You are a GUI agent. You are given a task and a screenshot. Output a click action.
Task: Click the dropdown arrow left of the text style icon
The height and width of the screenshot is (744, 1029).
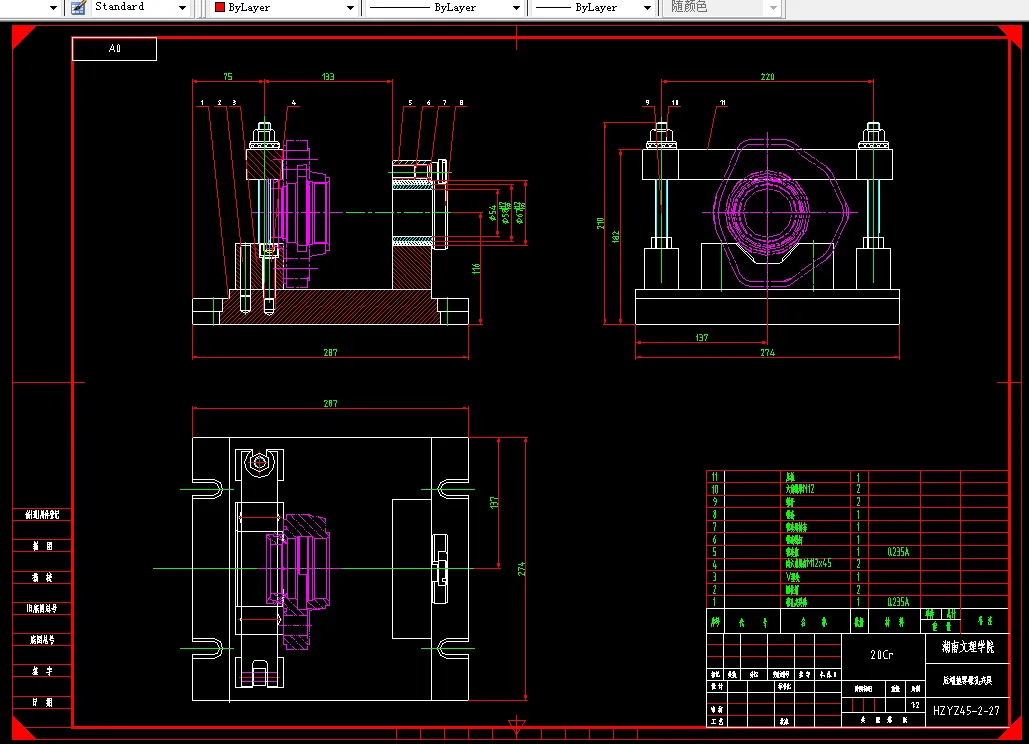pos(53,8)
